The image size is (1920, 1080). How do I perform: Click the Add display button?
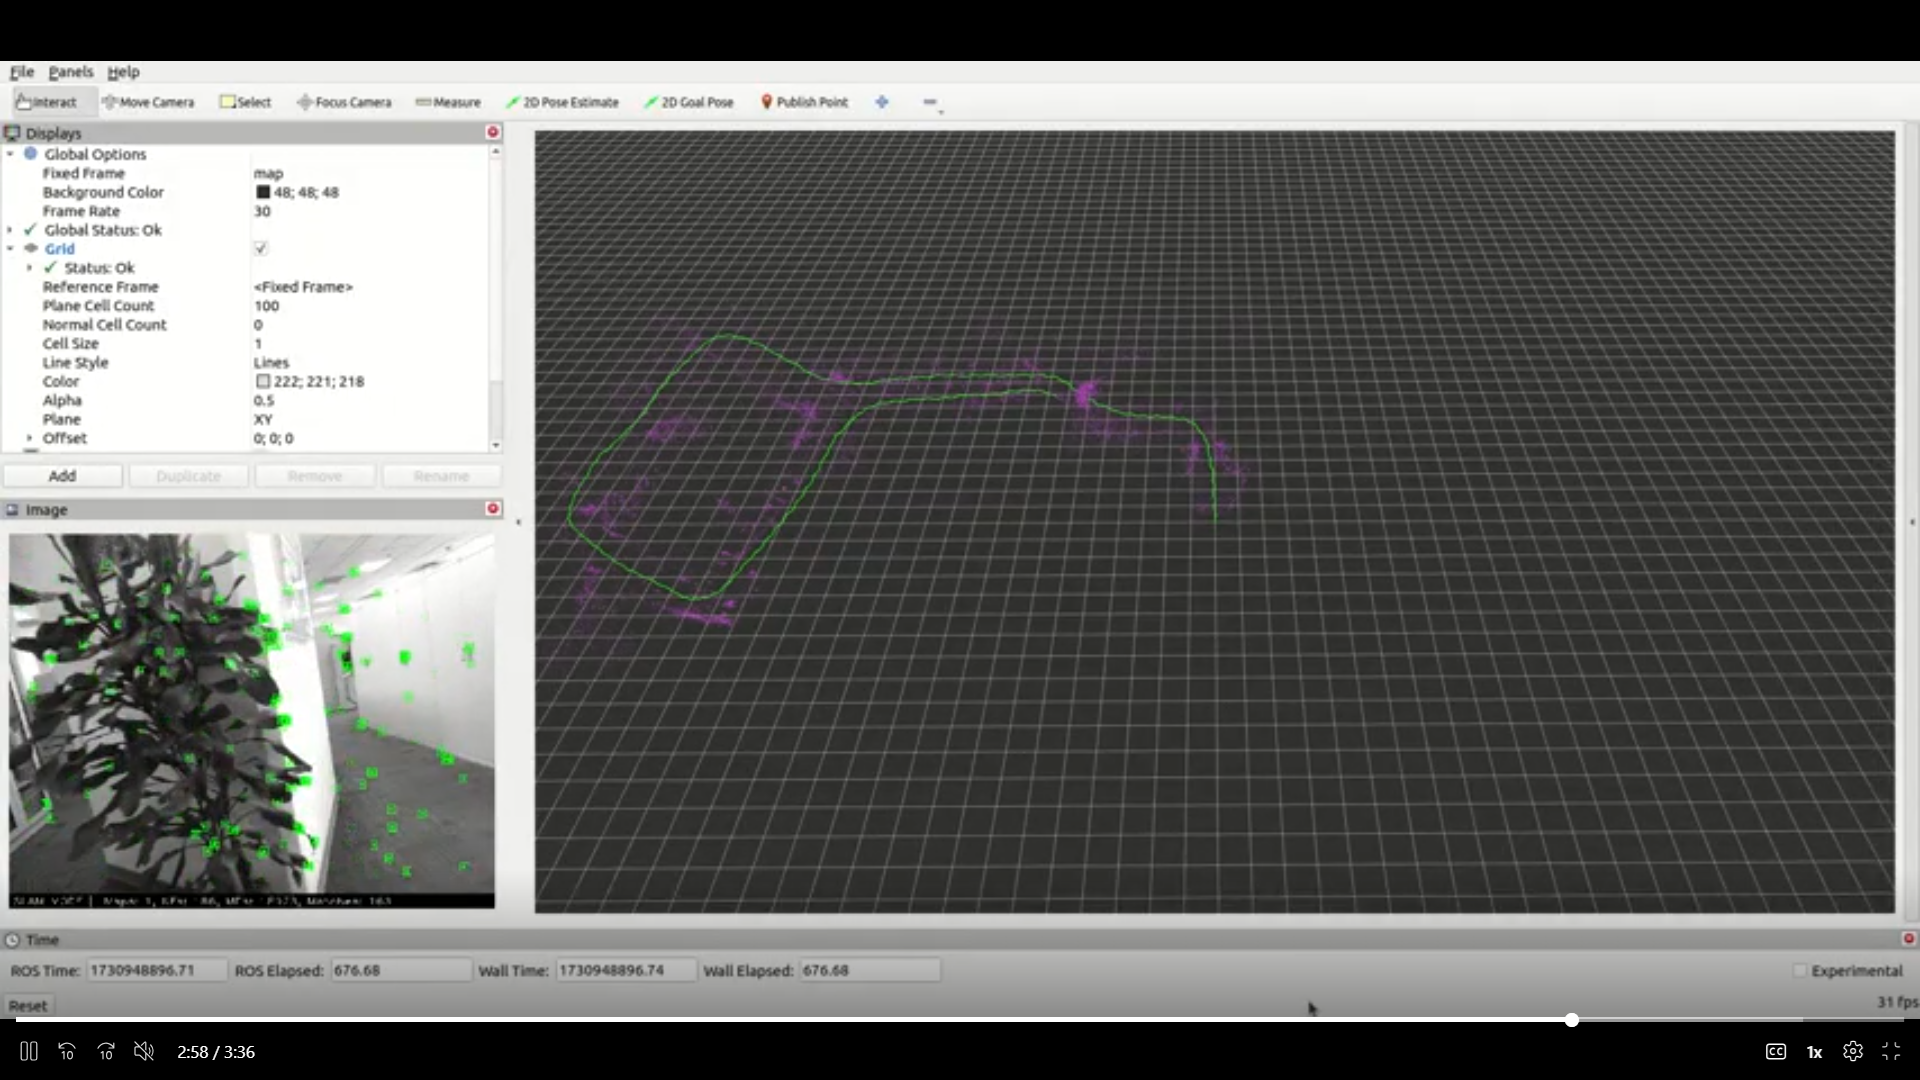tap(62, 476)
